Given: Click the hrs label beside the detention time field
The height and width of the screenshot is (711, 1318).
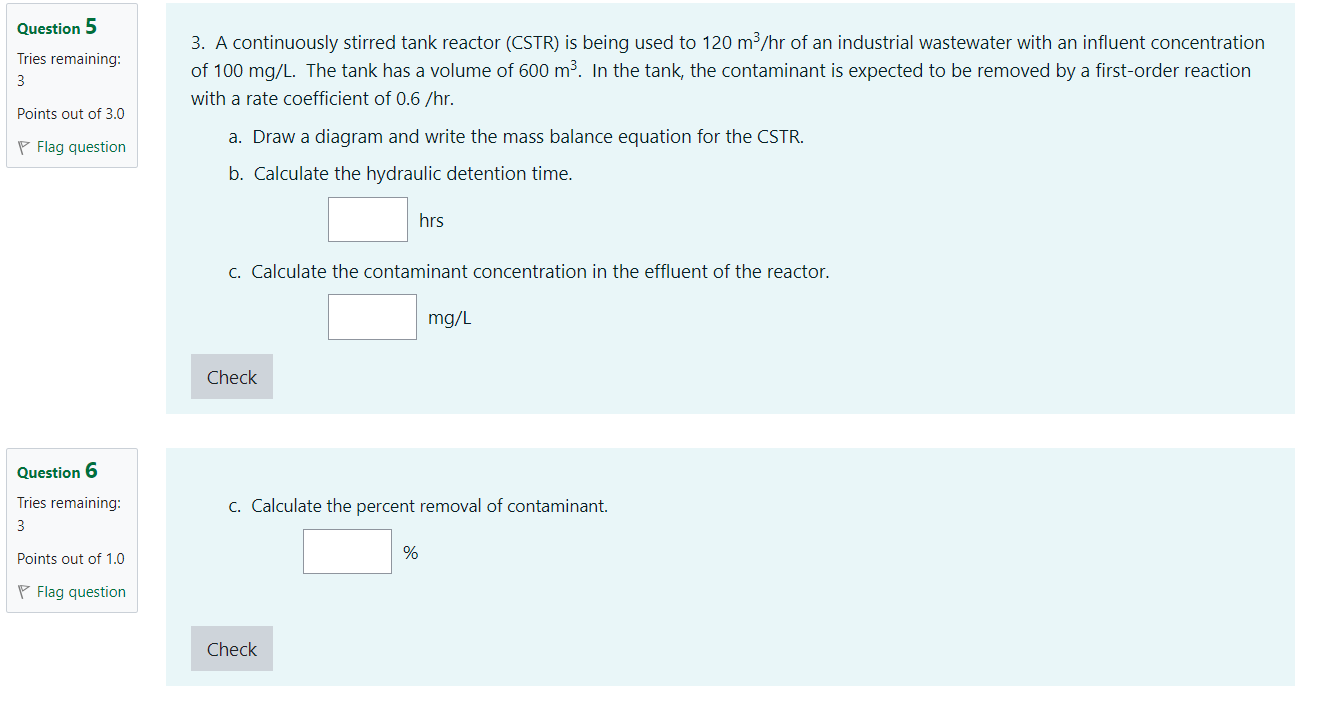Looking at the screenshot, I should pos(430,220).
